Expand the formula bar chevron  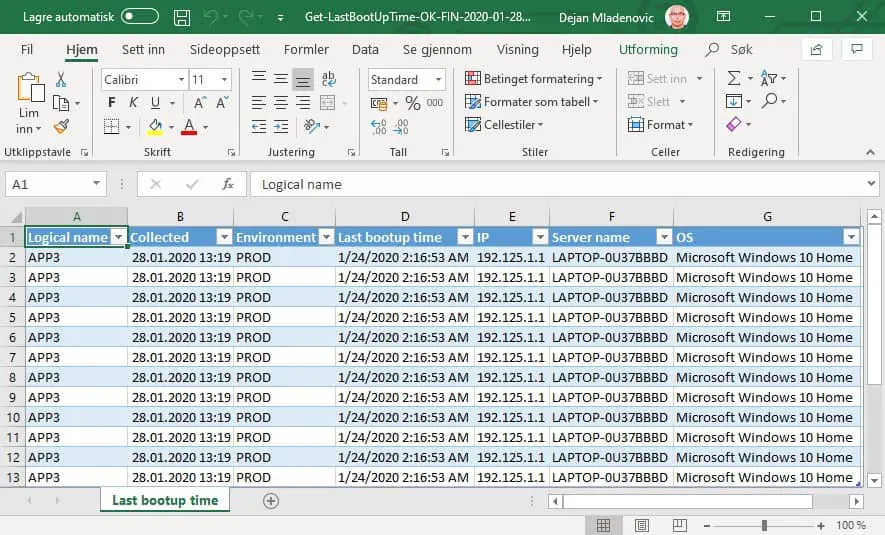pos(871,183)
